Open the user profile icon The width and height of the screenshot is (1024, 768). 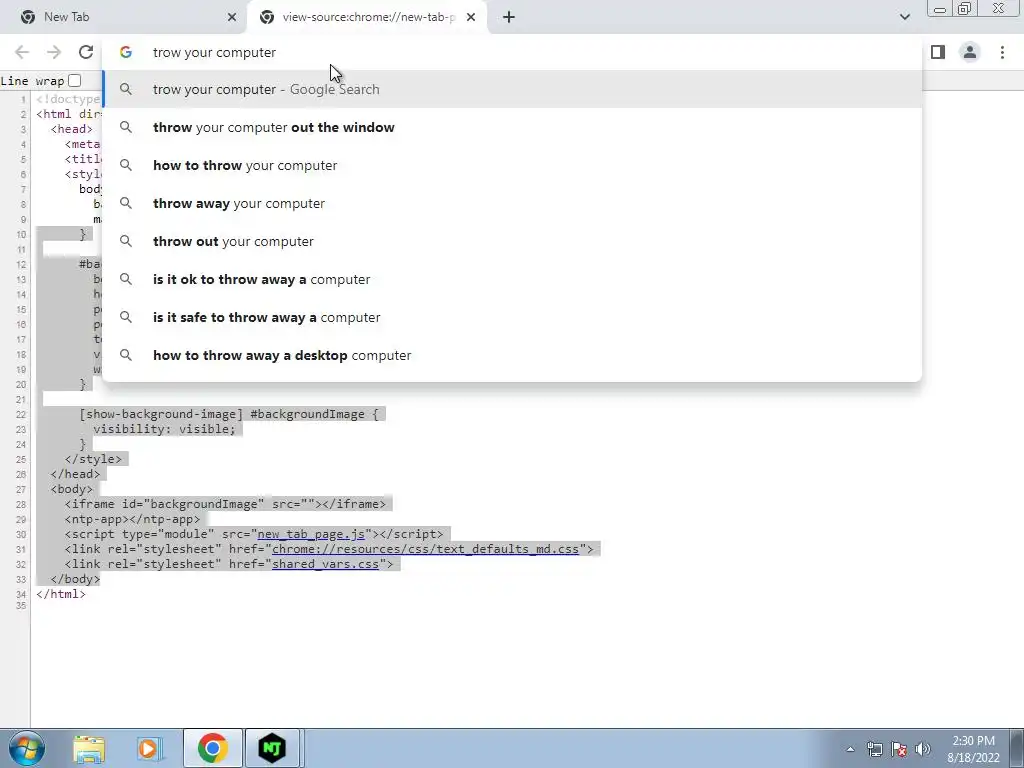click(970, 52)
